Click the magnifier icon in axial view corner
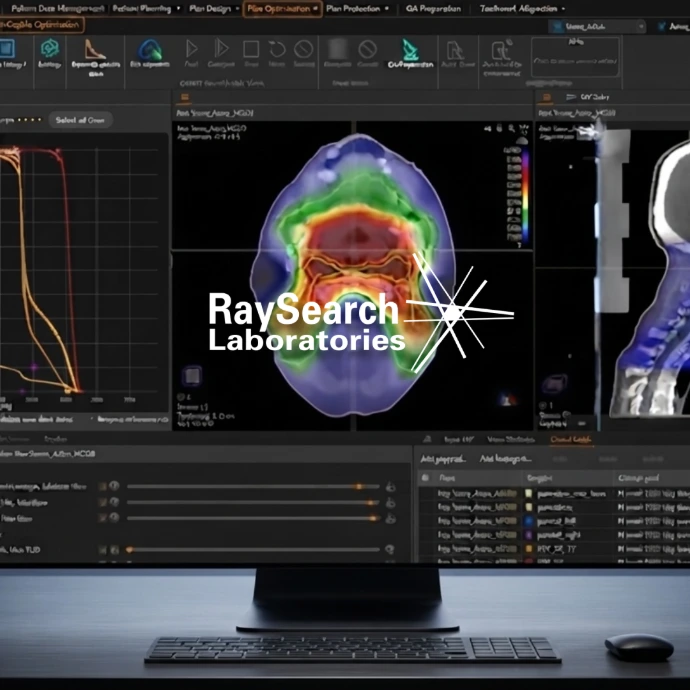Screen dimensions: 690x690 (x=511, y=128)
